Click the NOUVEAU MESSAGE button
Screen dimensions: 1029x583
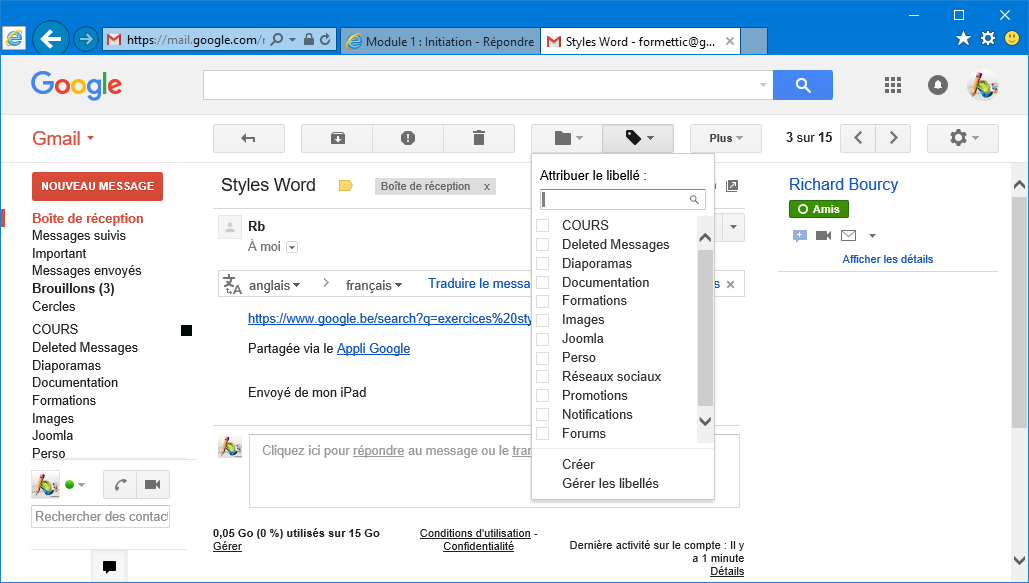(x=98, y=186)
